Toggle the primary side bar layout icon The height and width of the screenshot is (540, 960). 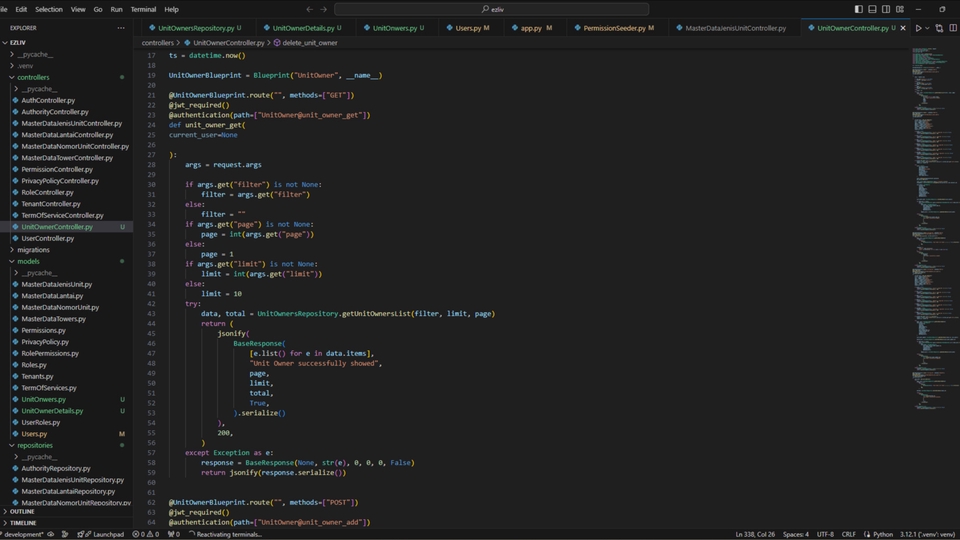(858, 9)
